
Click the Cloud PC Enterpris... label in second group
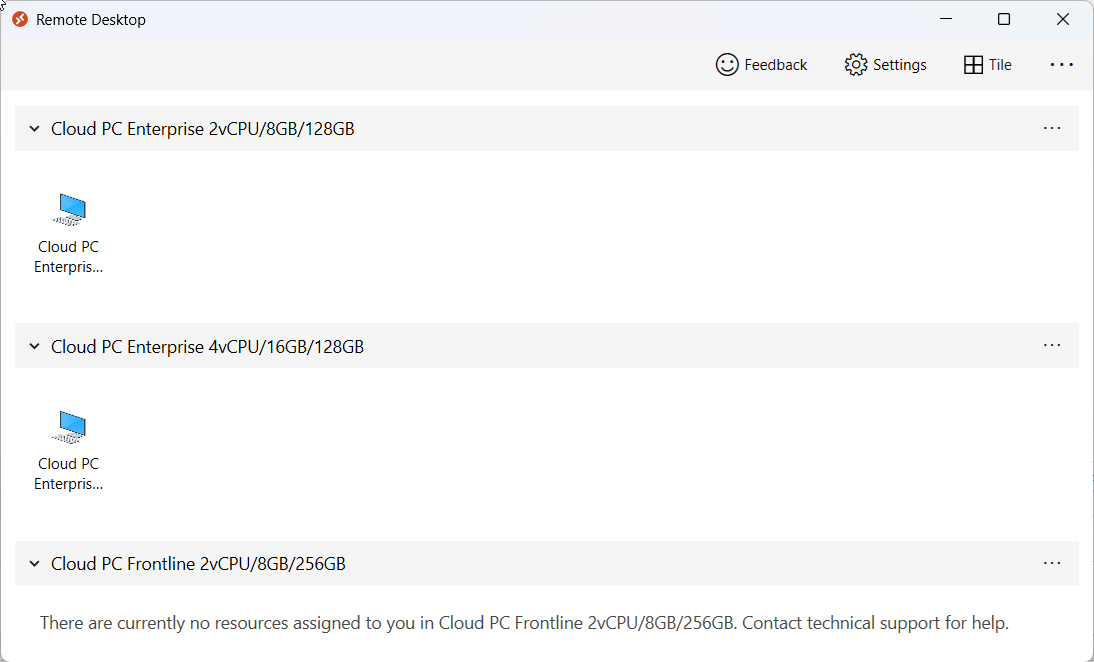[68, 474]
